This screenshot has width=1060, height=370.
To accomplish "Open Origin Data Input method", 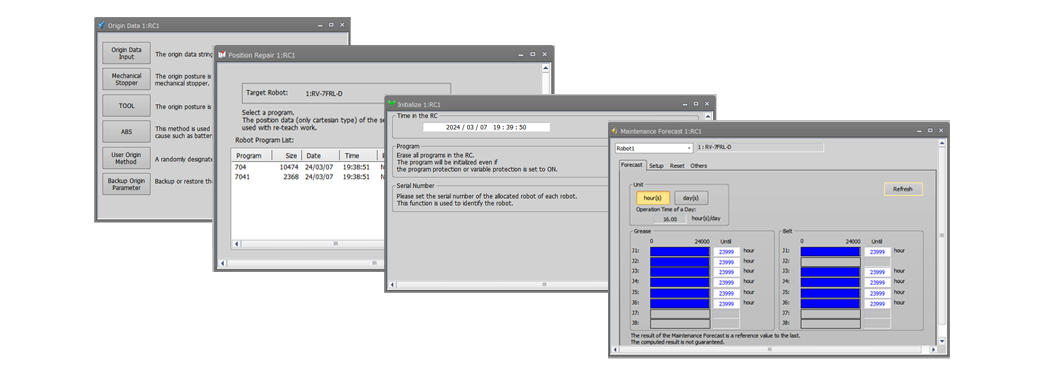I will coord(126,53).
